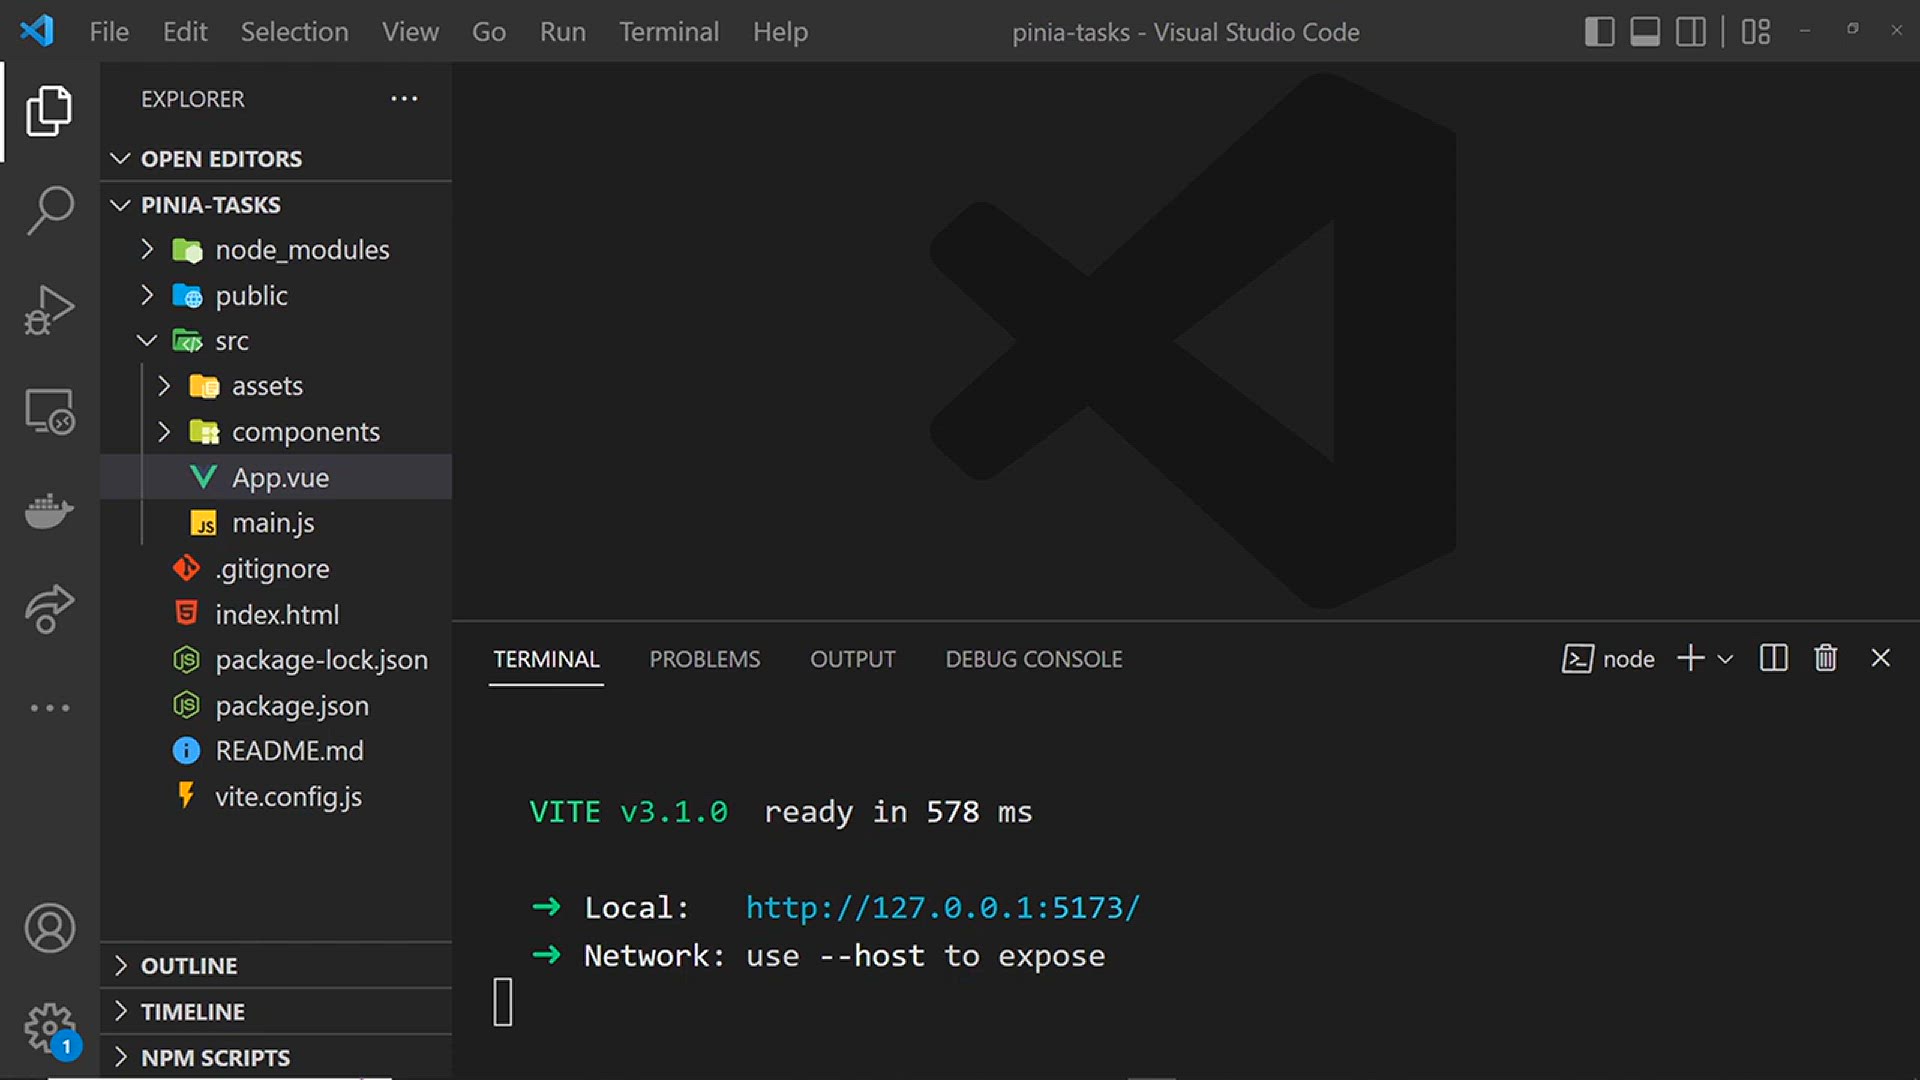Switch to the OUTPUT tab
The image size is (1920, 1080).
[853, 659]
